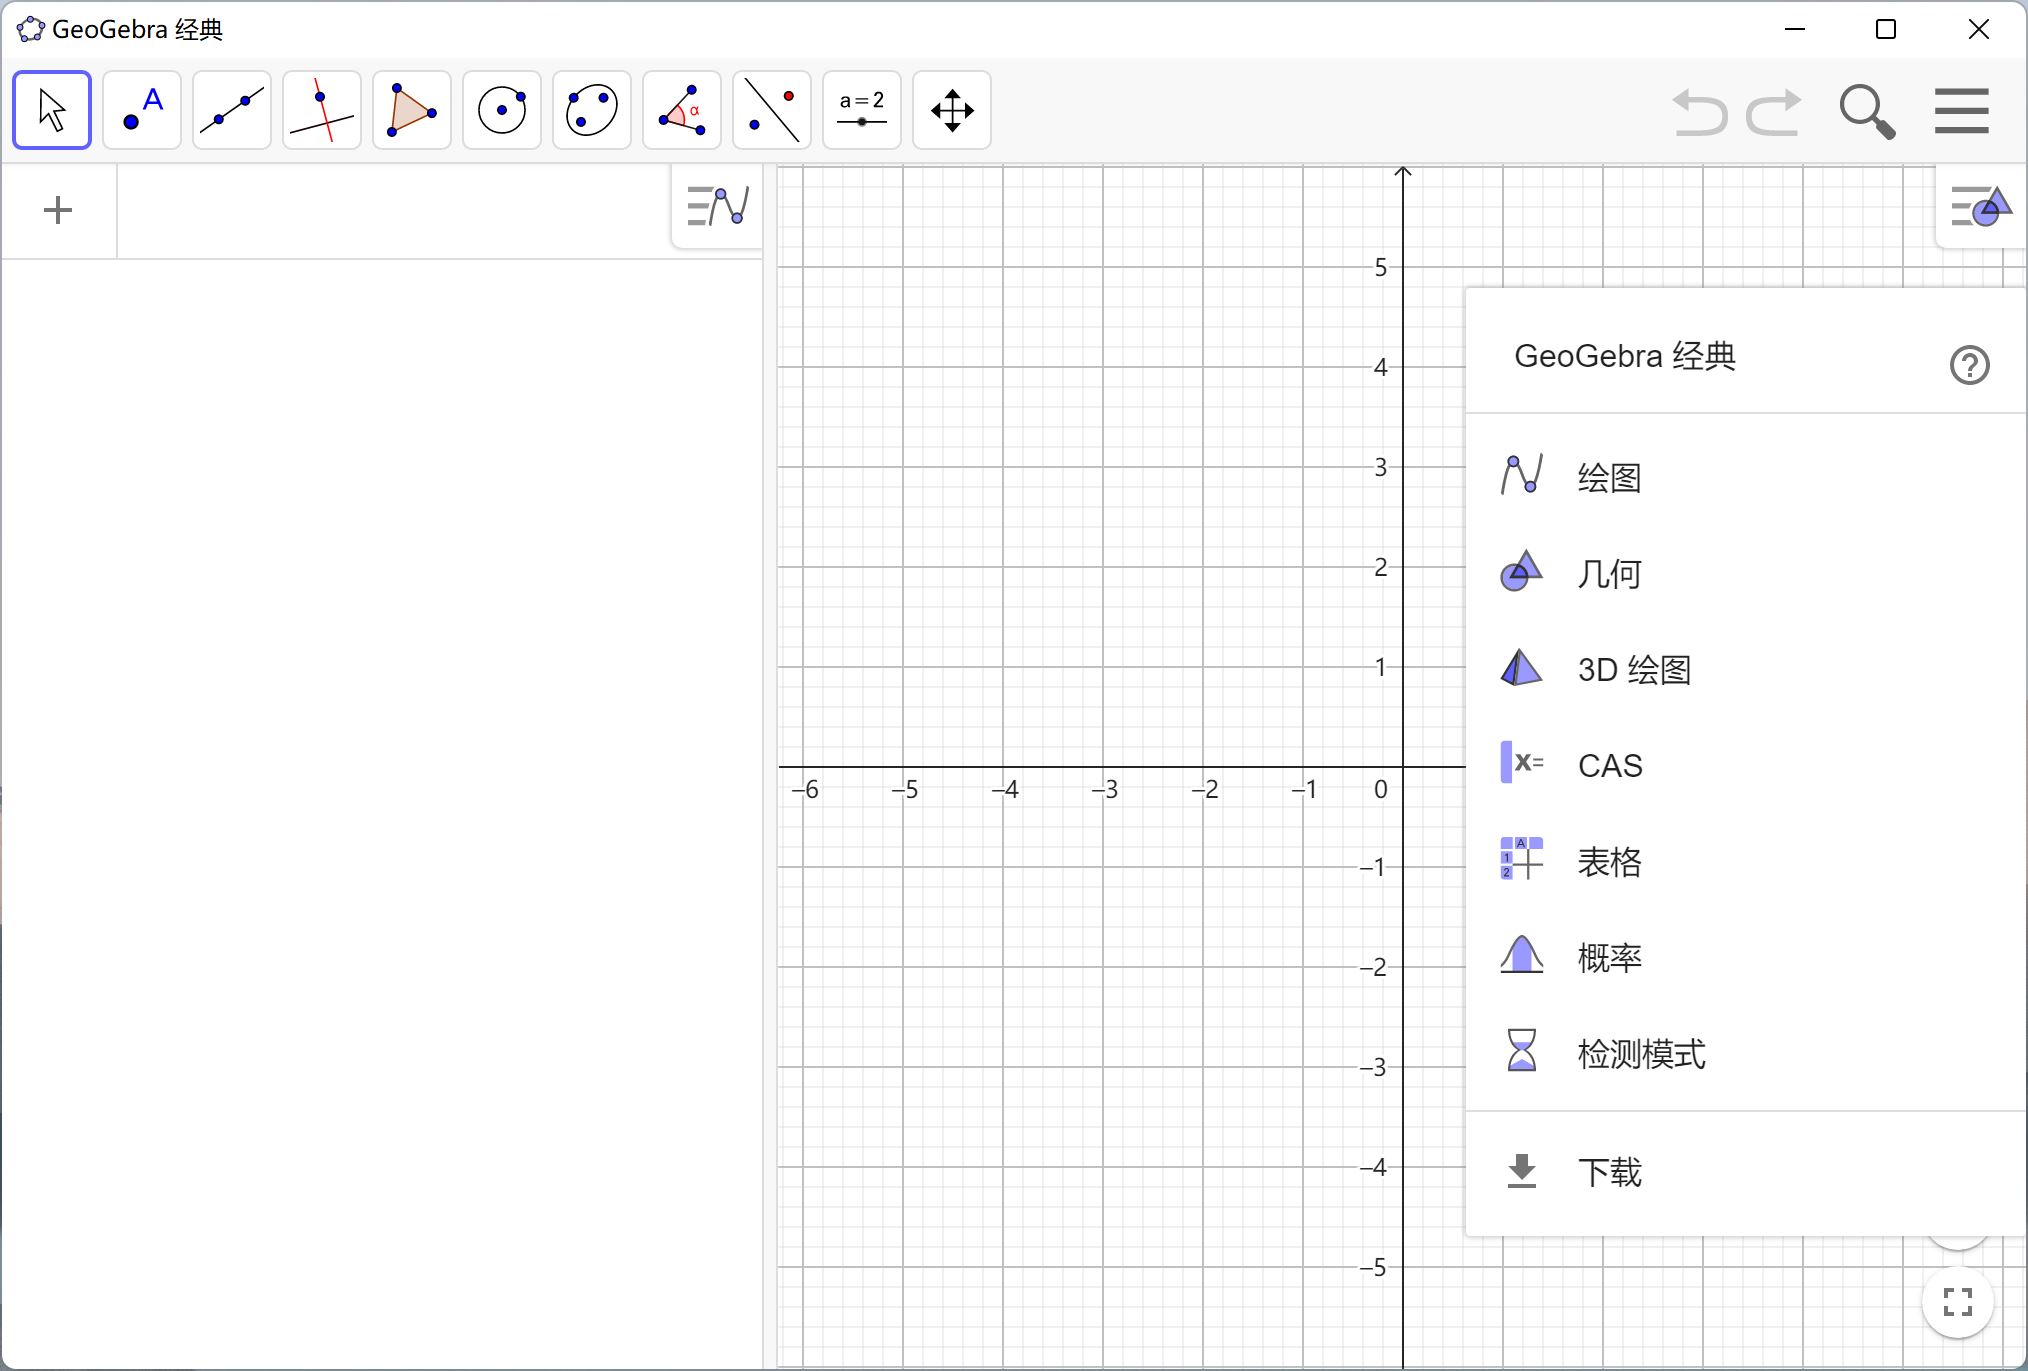
Task: Select the Polygon tool
Action: [x=412, y=110]
